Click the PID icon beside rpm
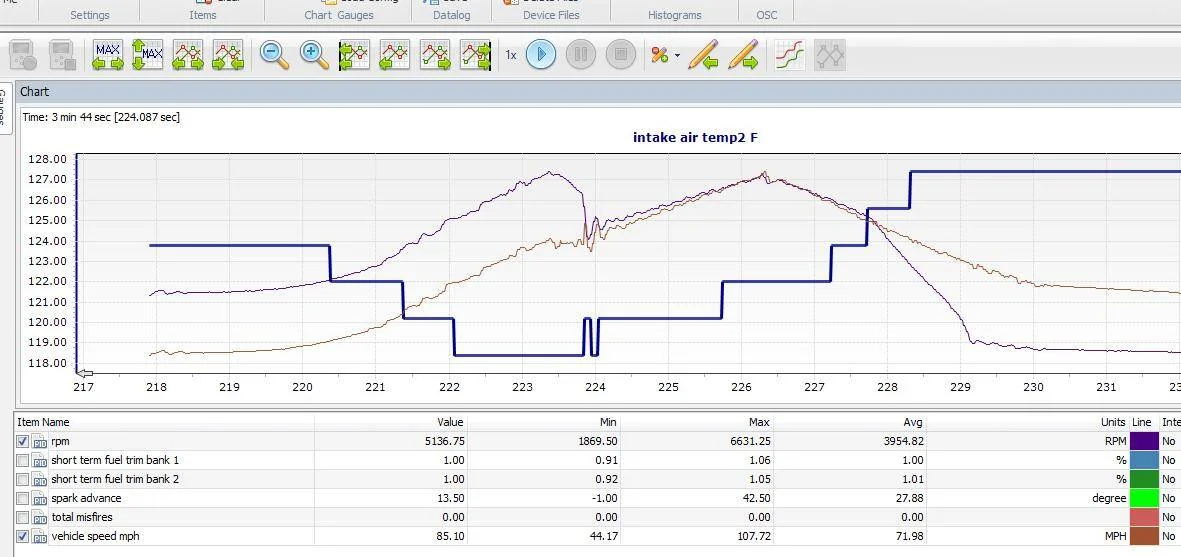Screen dimensions: 1181x557 point(40,441)
